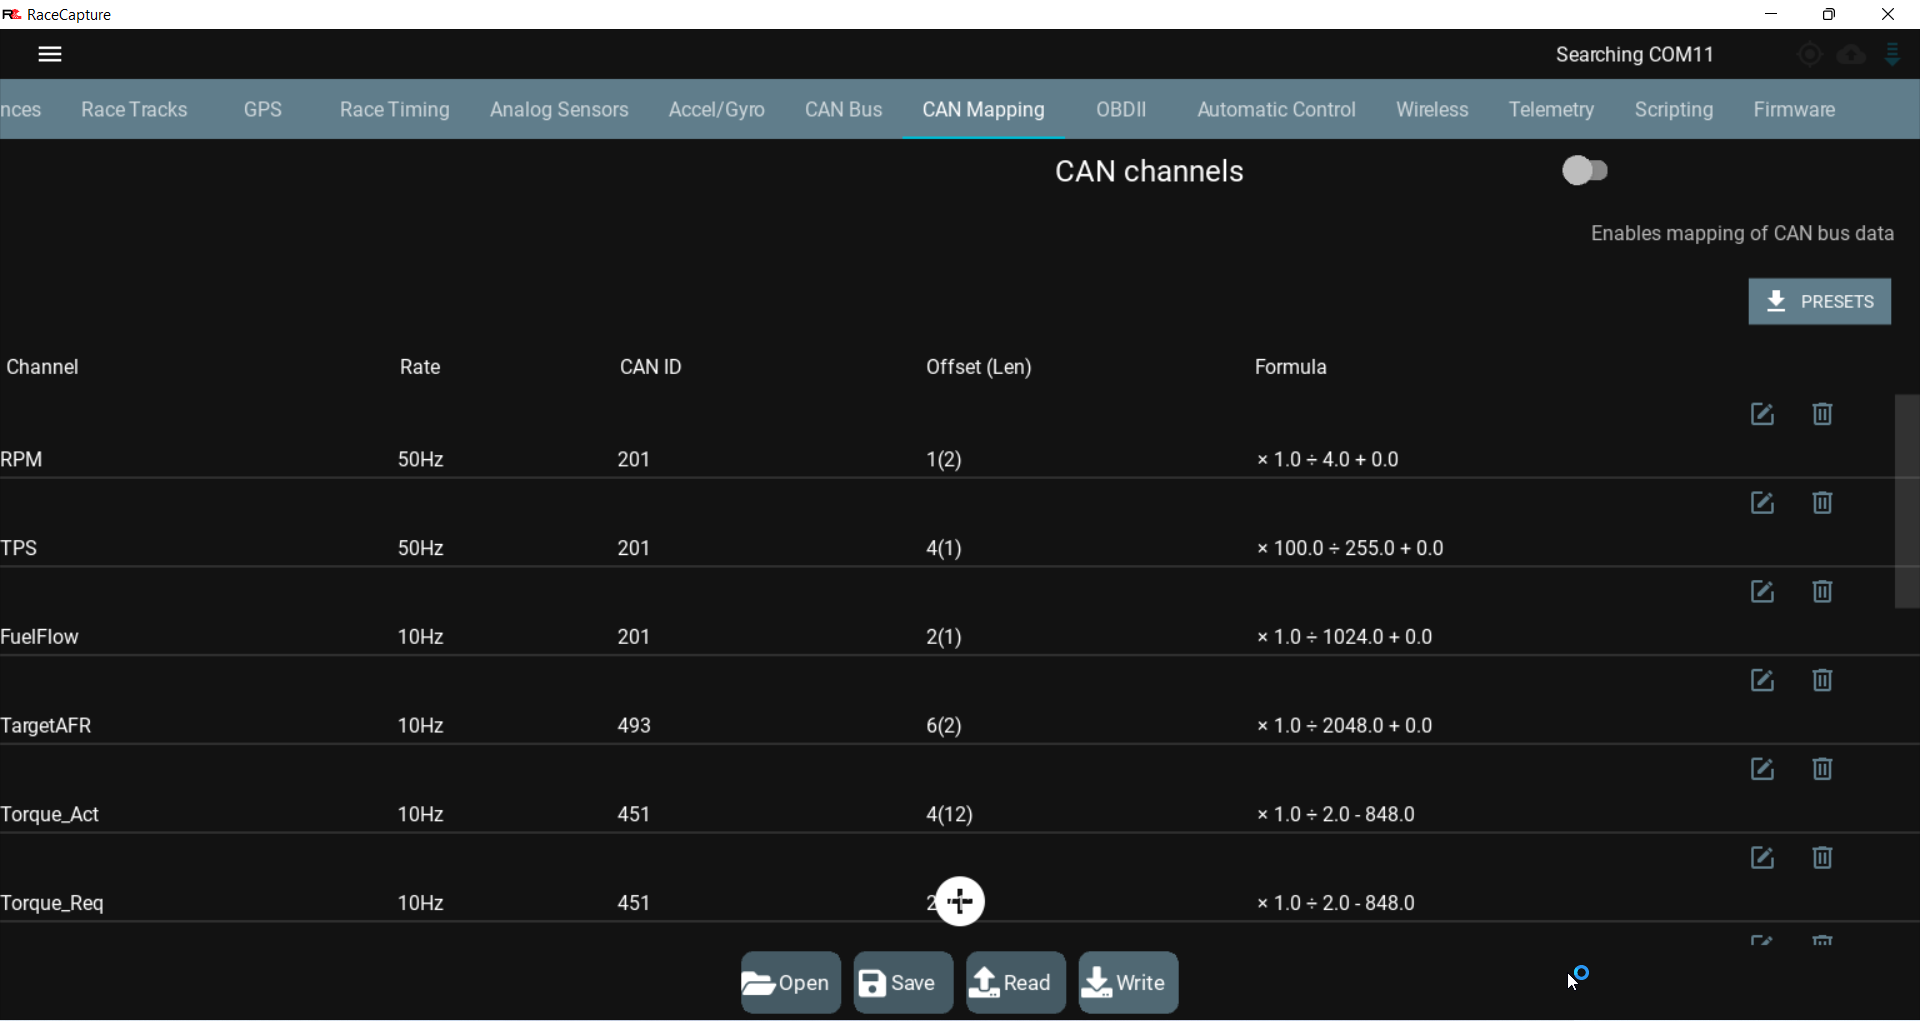This screenshot has width=1920, height=1021.
Task: Click the TargetAFR channel name
Action: (x=46, y=726)
